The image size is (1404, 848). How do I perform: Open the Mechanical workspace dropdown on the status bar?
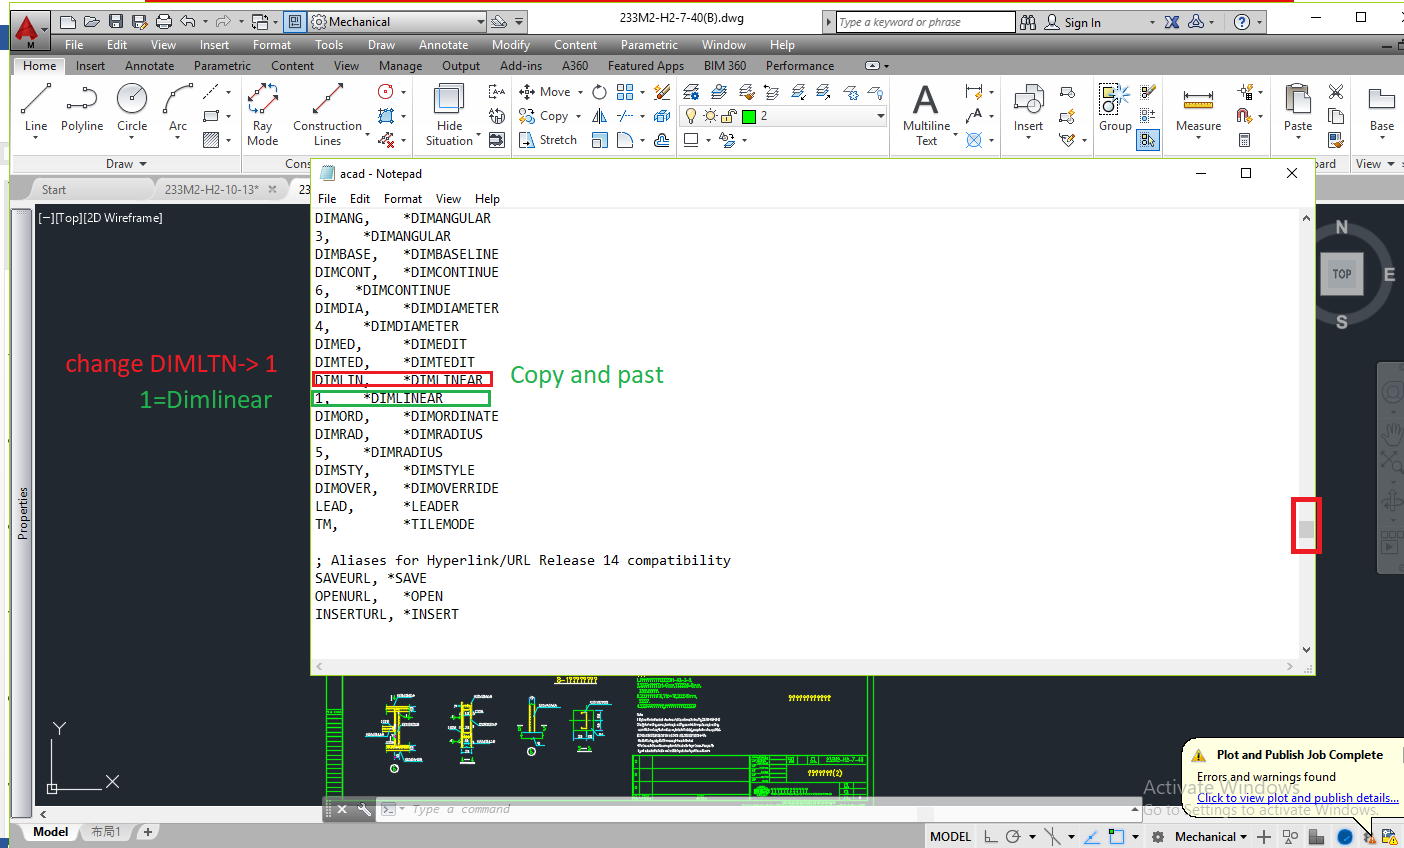[x=1208, y=836]
